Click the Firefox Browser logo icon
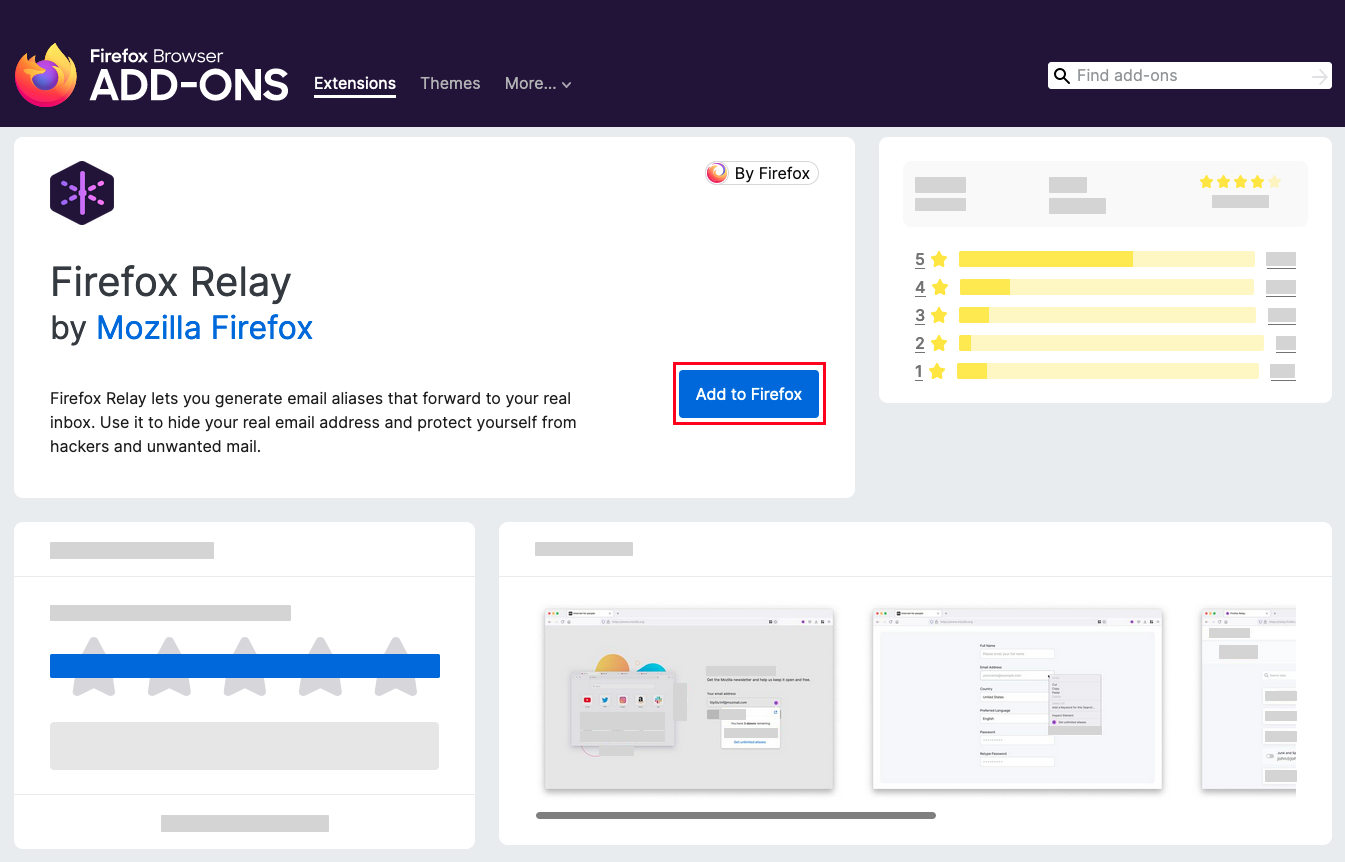 pos(46,75)
